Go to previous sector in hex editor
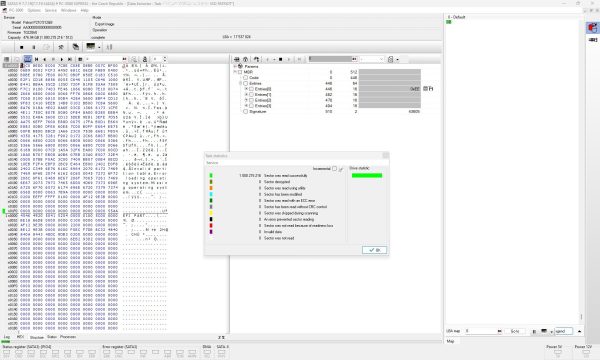The image size is (600, 360). pyautogui.click(x=45, y=59)
